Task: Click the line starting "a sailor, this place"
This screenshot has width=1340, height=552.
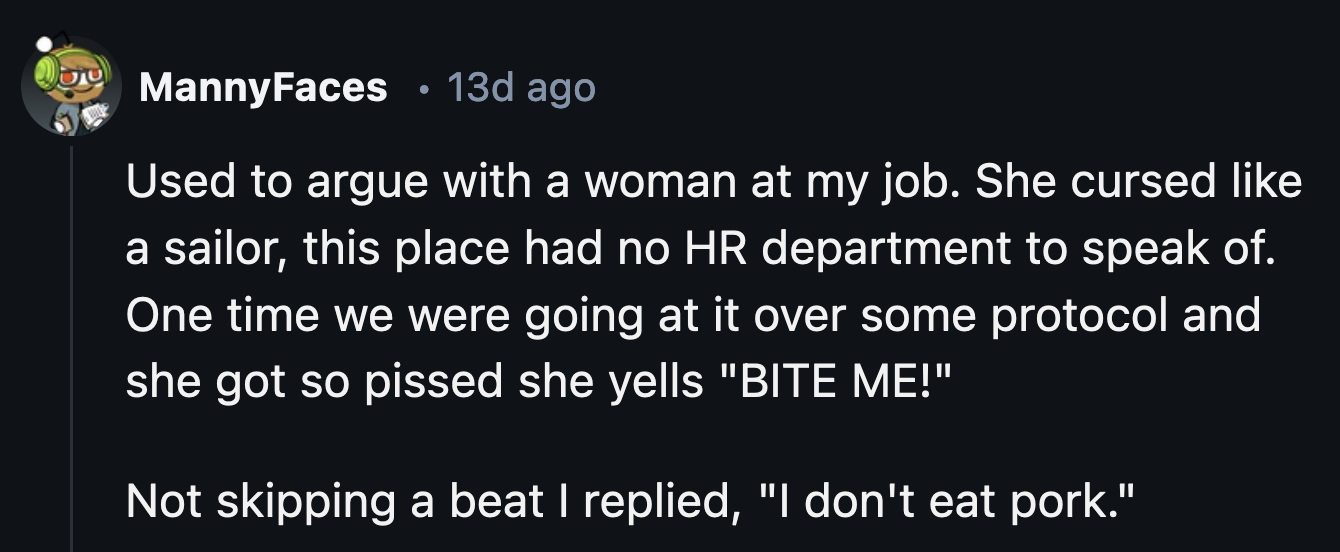Action: [x=701, y=249]
